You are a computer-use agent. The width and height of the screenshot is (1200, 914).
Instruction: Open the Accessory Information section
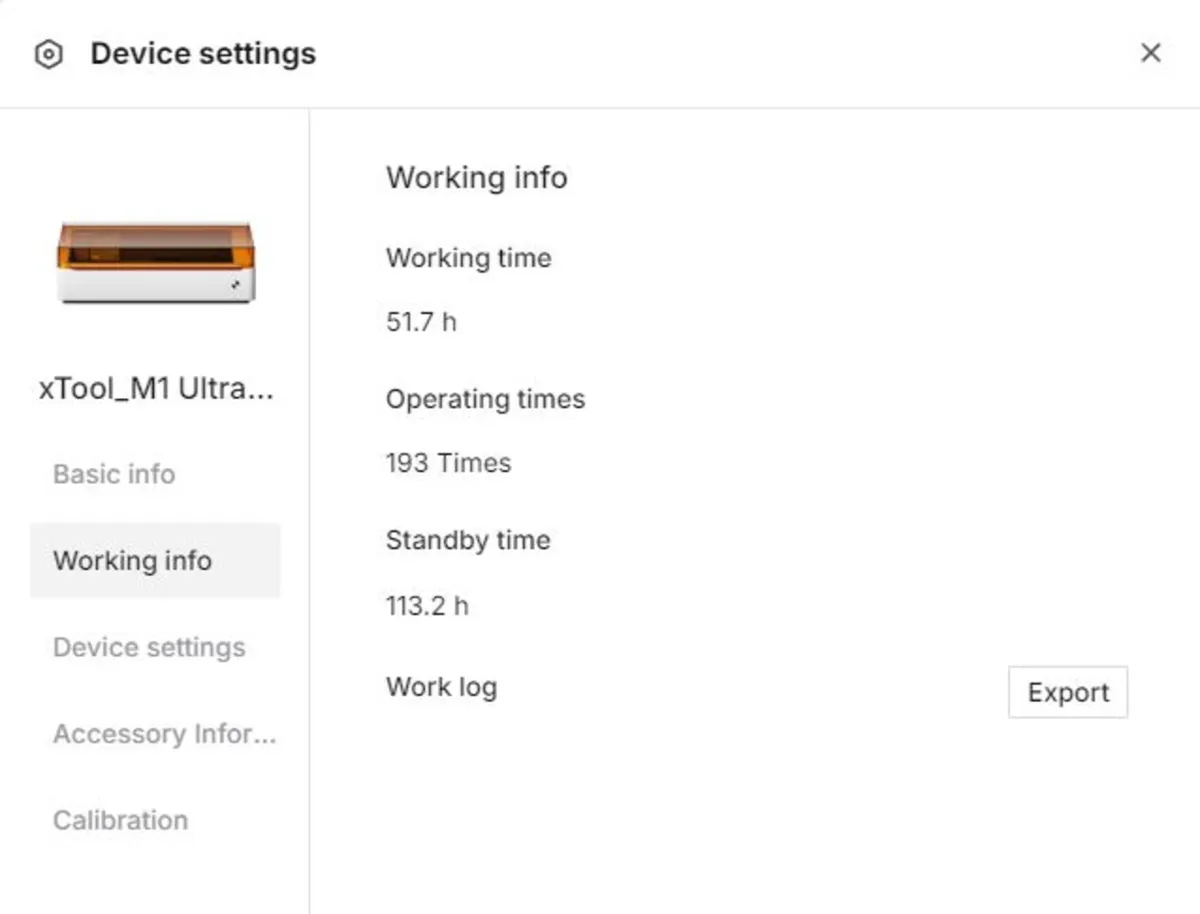[x=164, y=734]
